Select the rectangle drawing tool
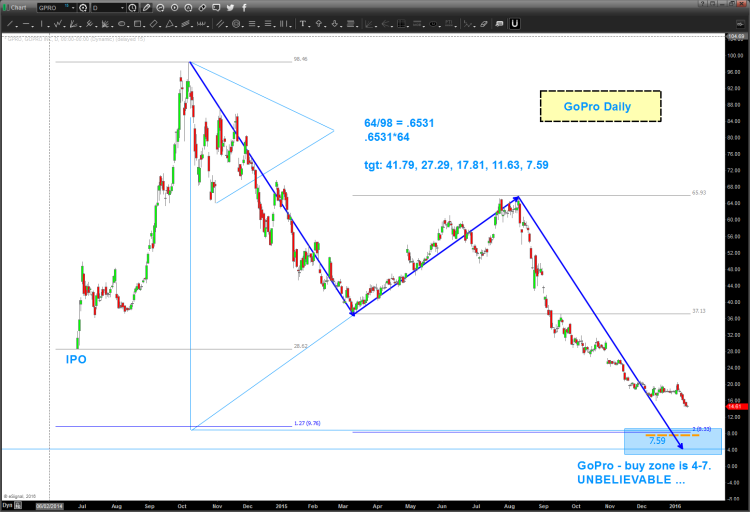This screenshot has height=512, width=750. click(x=137, y=23)
